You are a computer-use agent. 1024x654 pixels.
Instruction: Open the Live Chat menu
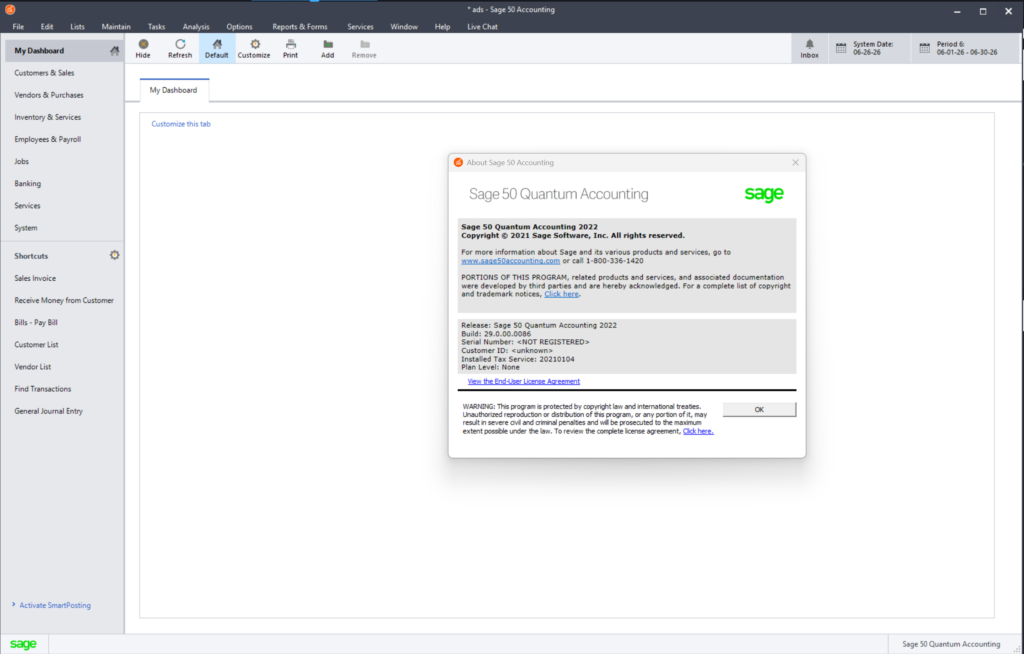(x=483, y=27)
